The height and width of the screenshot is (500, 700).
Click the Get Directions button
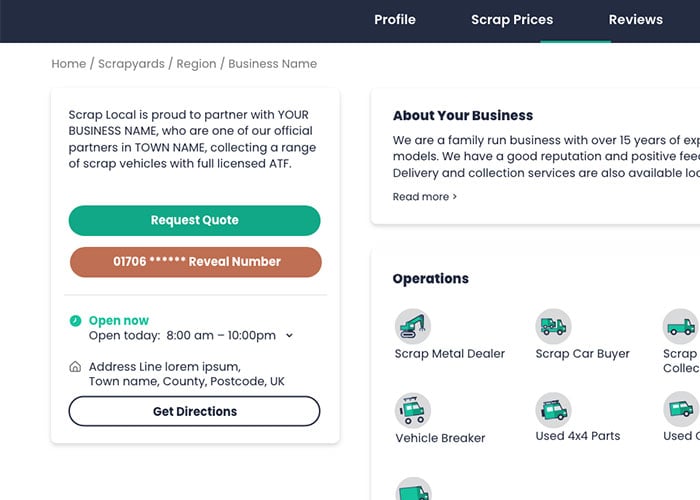195,411
